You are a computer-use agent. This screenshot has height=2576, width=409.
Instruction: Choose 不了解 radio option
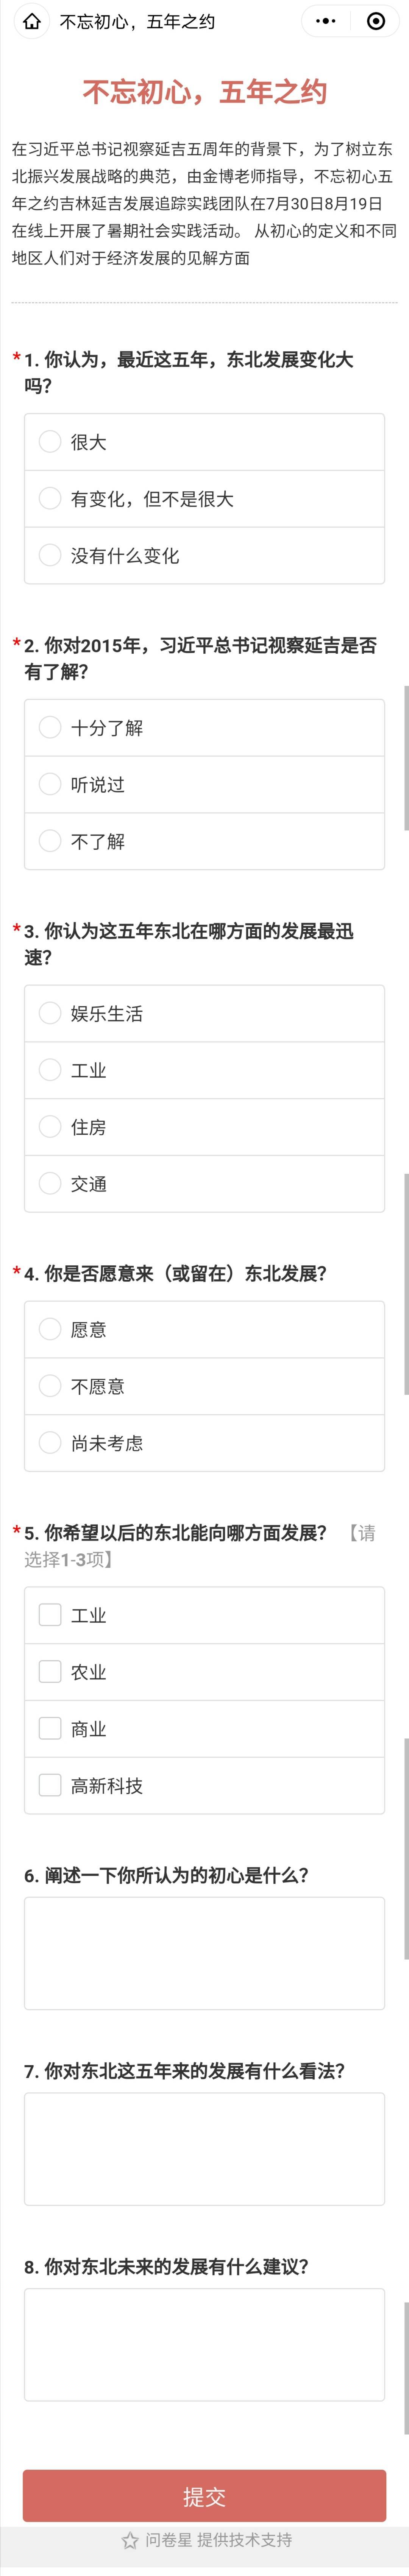click(204, 841)
